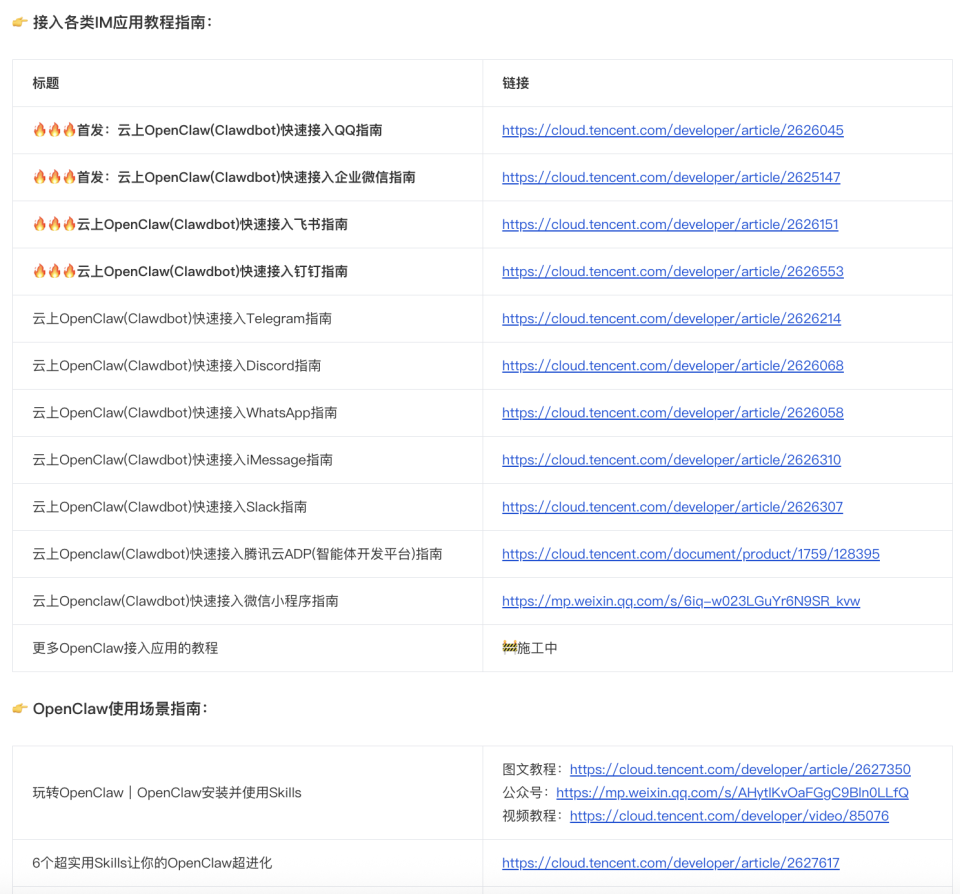Open the 钉钉接入指南 article link
Image resolution: width=960 pixels, height=894 pixels.
[x=672, y=271]
